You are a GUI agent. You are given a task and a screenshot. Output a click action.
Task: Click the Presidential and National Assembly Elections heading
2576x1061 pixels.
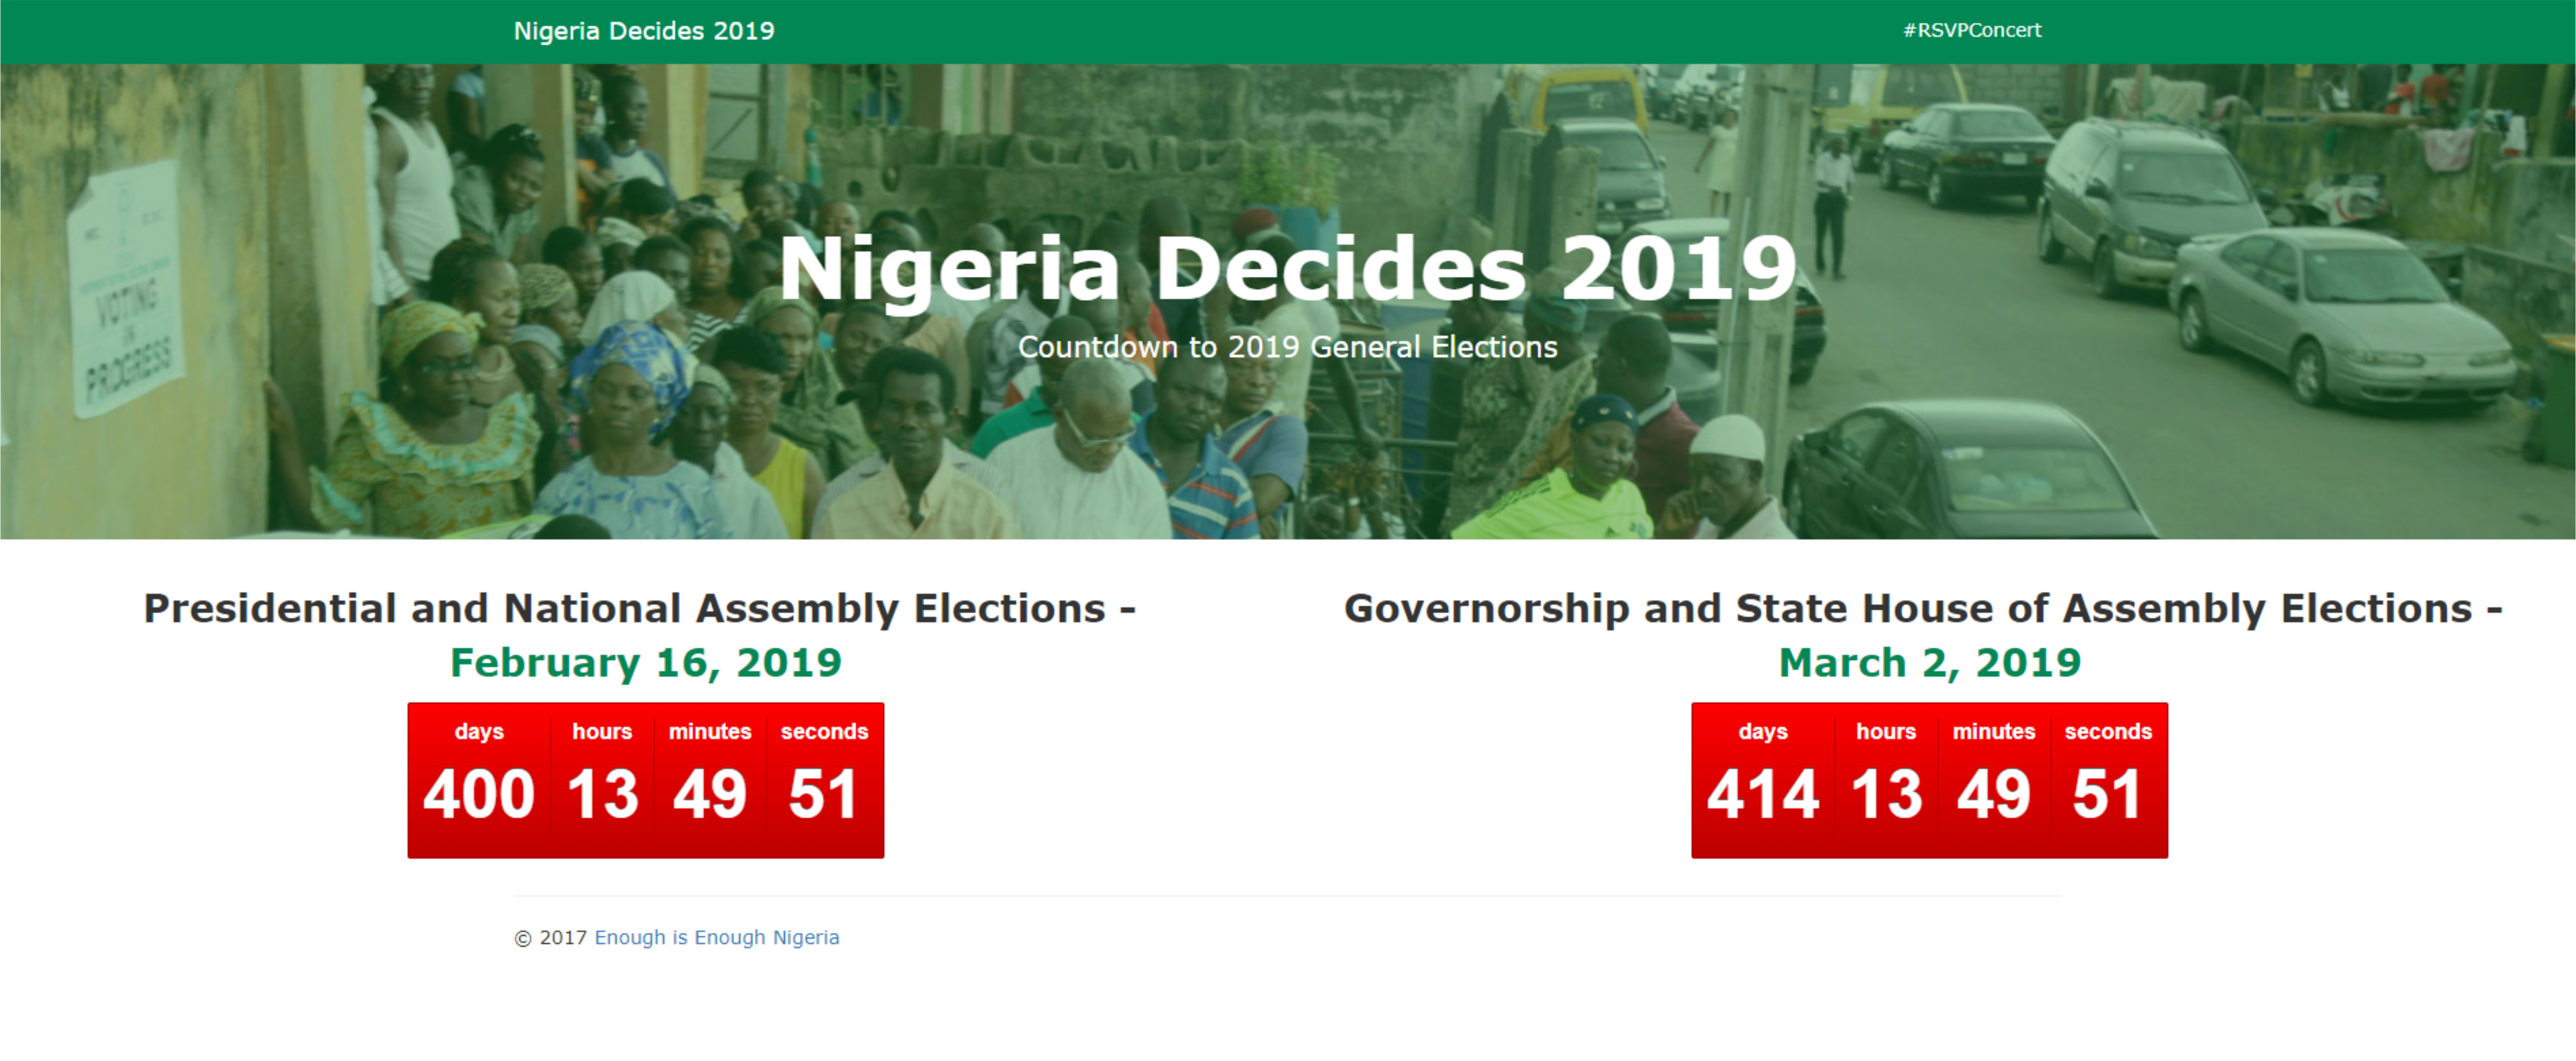[x=640, y=608]
